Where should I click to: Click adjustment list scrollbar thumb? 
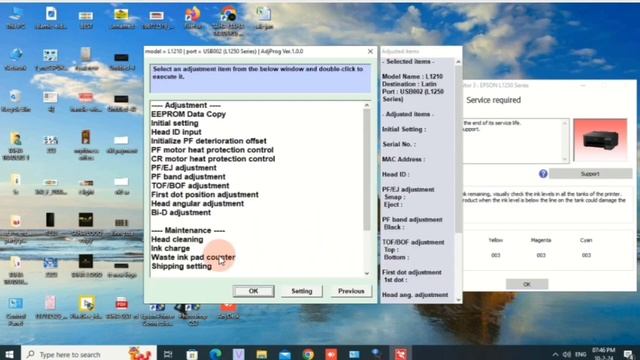[x=367, y=169]
